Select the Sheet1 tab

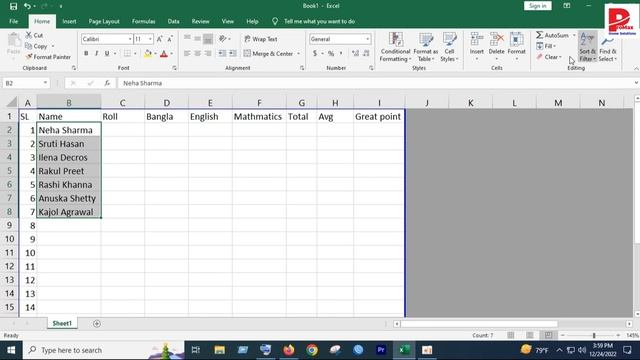62,323
